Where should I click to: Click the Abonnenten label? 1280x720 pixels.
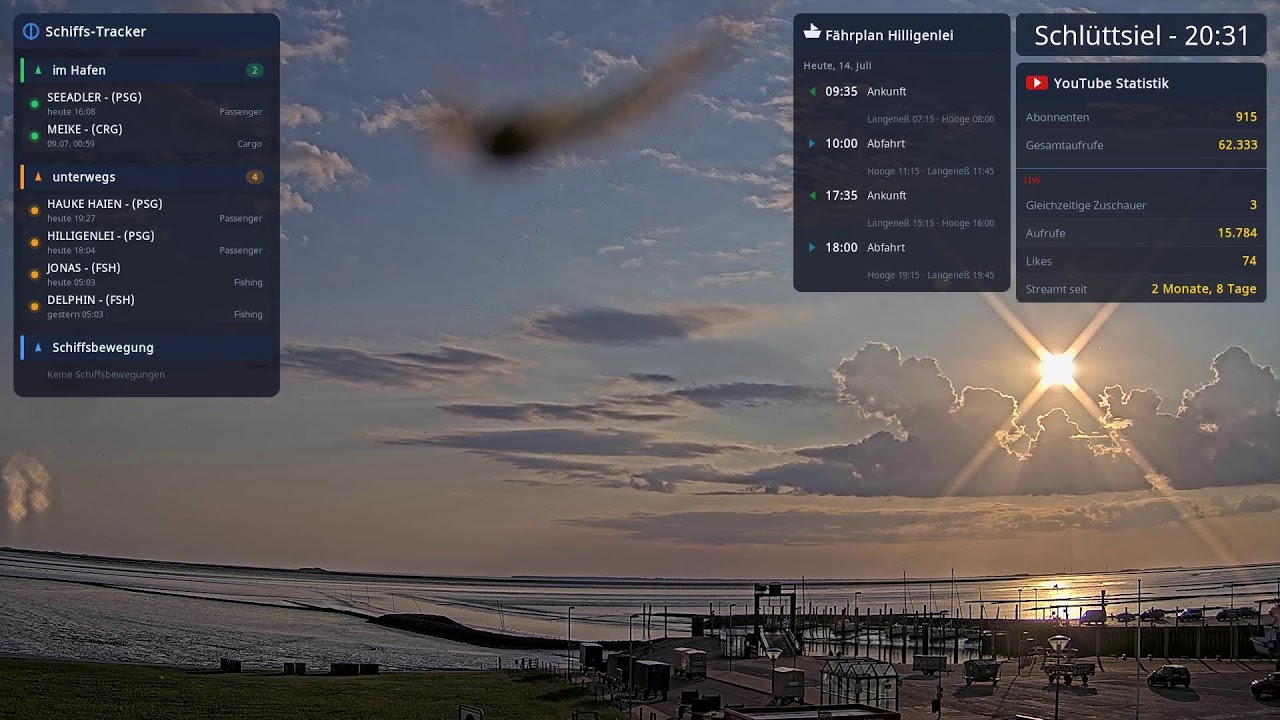coord(1057,117)
